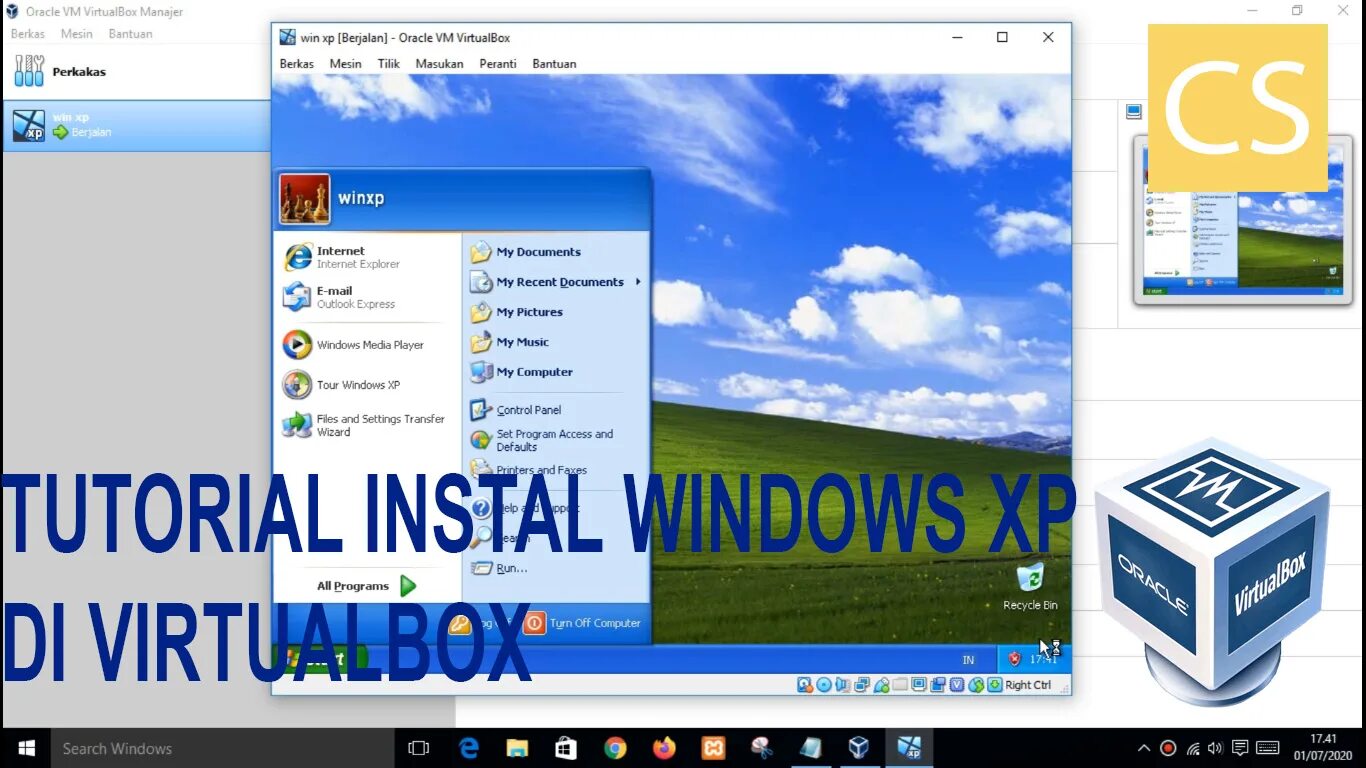Click the network adapter status icon
The image size is (1366, 768).
pos(862,685)
